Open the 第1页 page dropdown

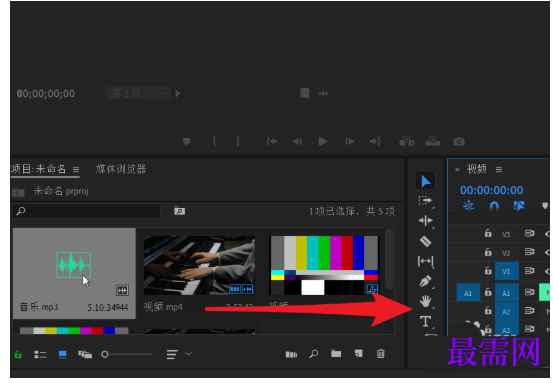[x=139, y=93]
